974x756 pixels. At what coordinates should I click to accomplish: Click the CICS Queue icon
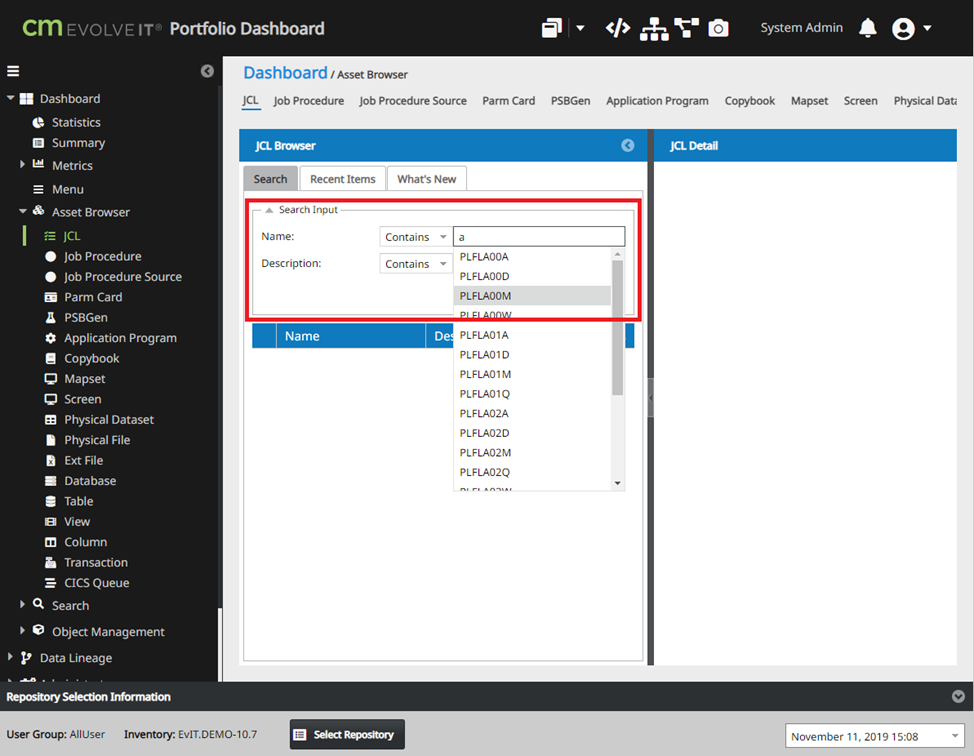[50, 583]
